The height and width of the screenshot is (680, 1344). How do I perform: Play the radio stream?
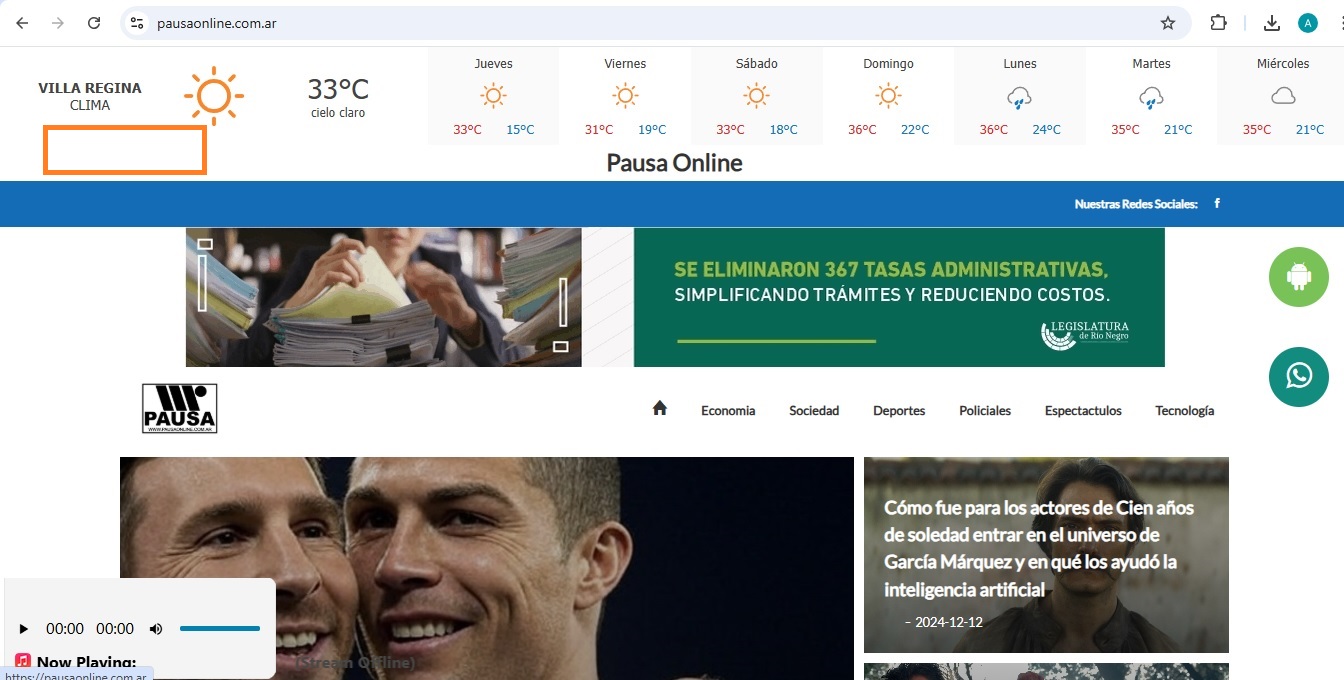point(24,629)
